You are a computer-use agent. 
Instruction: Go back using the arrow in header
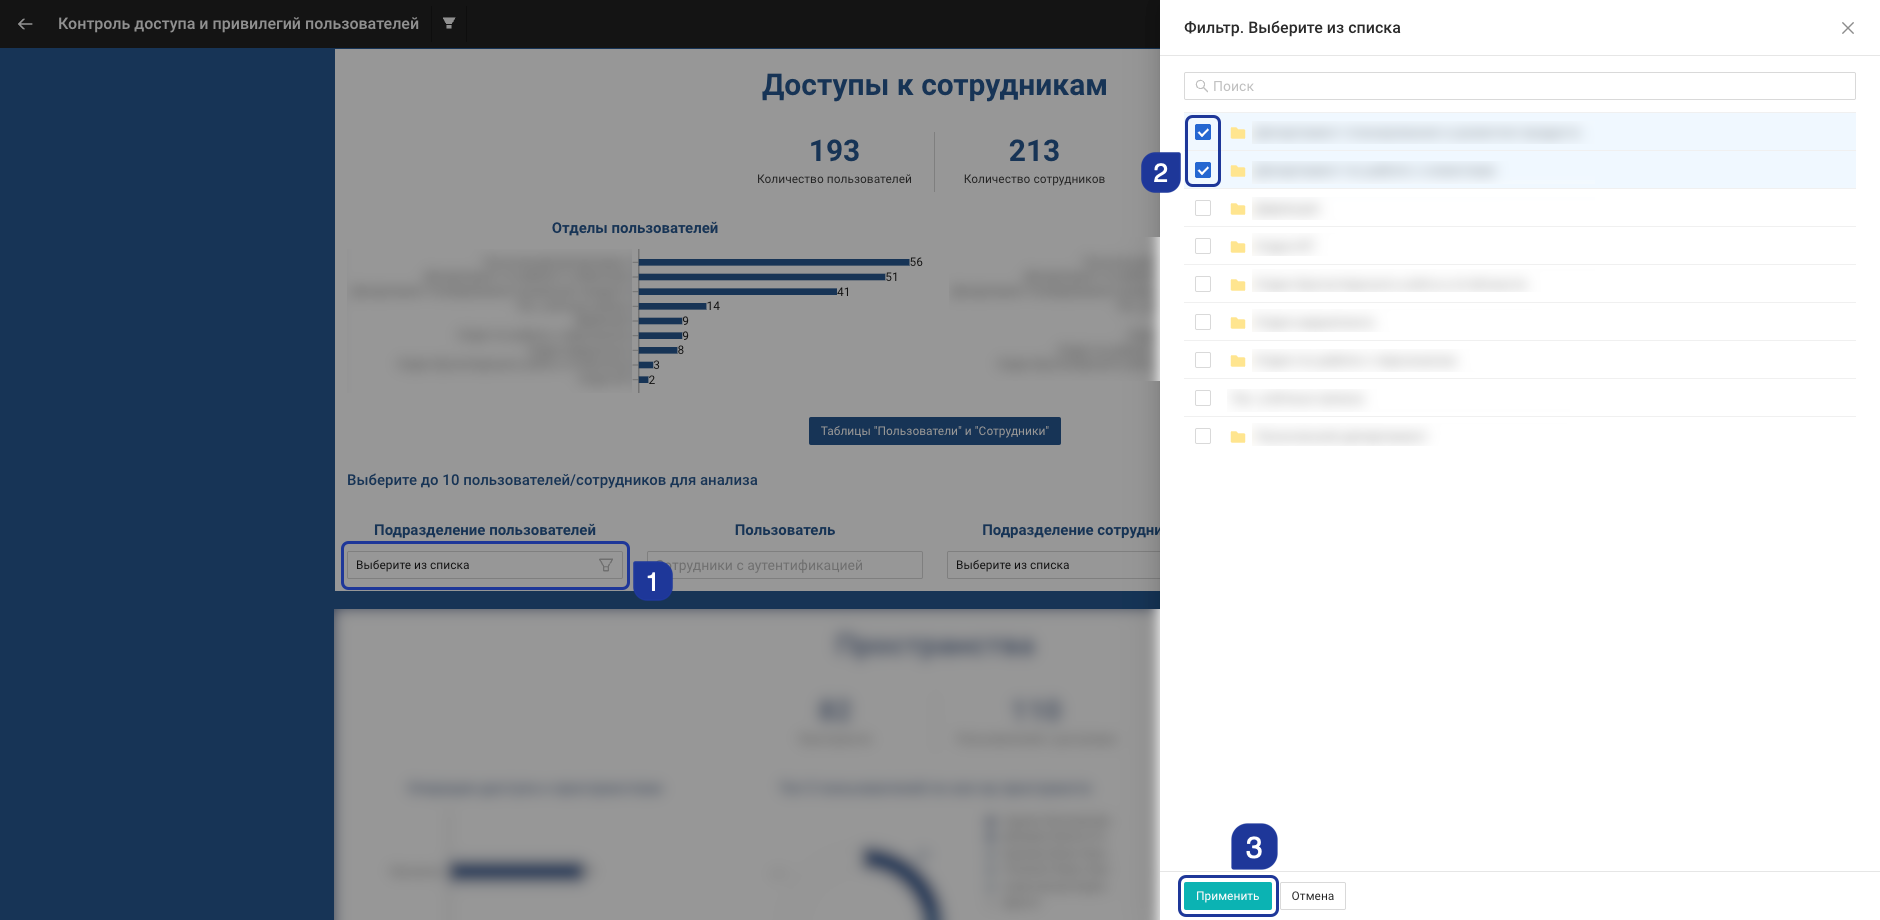click(x=25, y=24)
